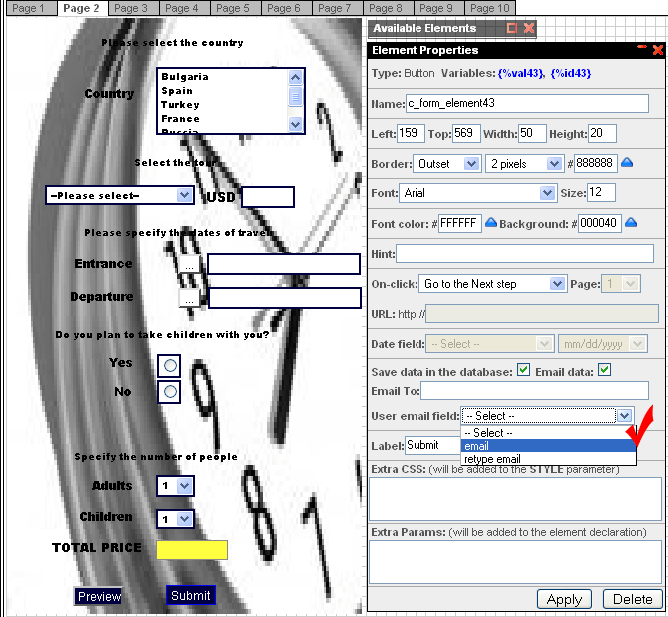Click the Top position field
The height and width of the screenshot is (617, 668).
coord(466,133)
